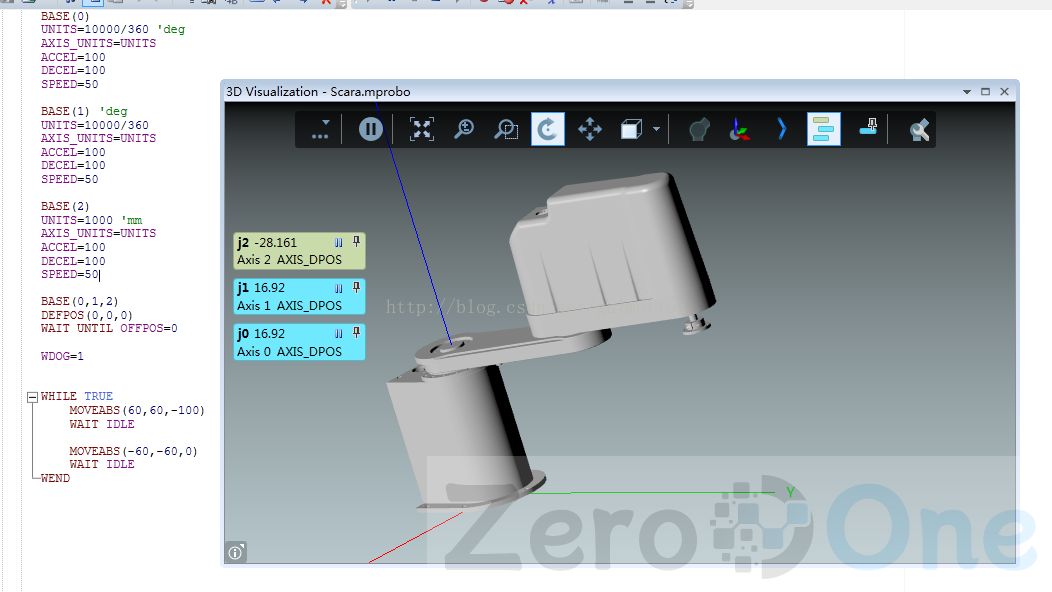Click the info icon in visualization corner
This screenshot has height=592, width=1052.
click(235, 552)
